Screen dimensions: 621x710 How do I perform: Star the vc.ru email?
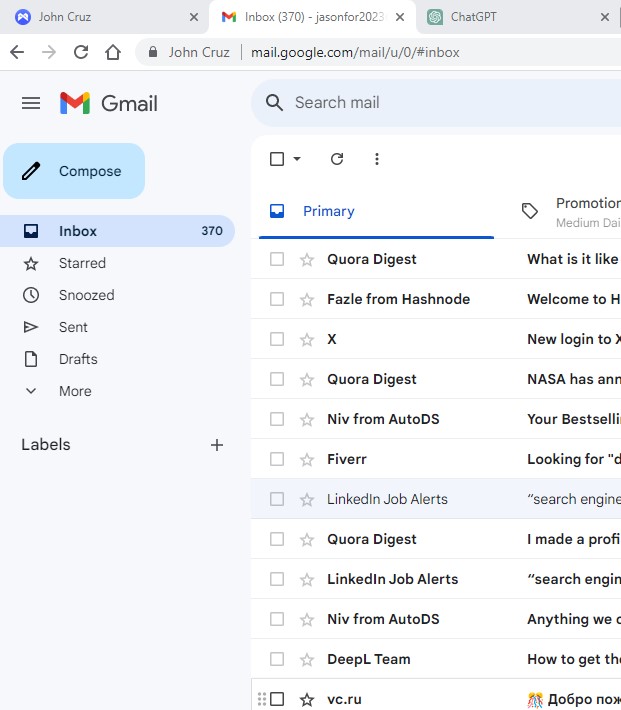(x=307, y=700)
